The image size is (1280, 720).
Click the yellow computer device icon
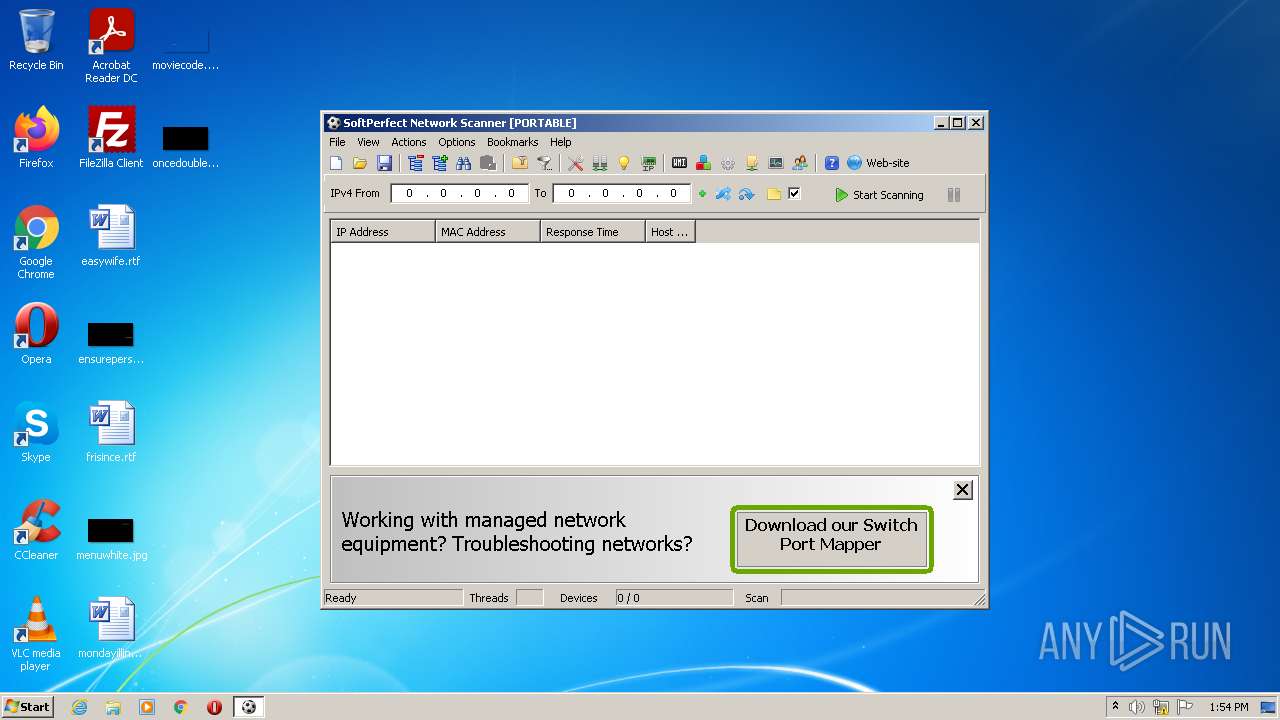(x=752, y=163)
